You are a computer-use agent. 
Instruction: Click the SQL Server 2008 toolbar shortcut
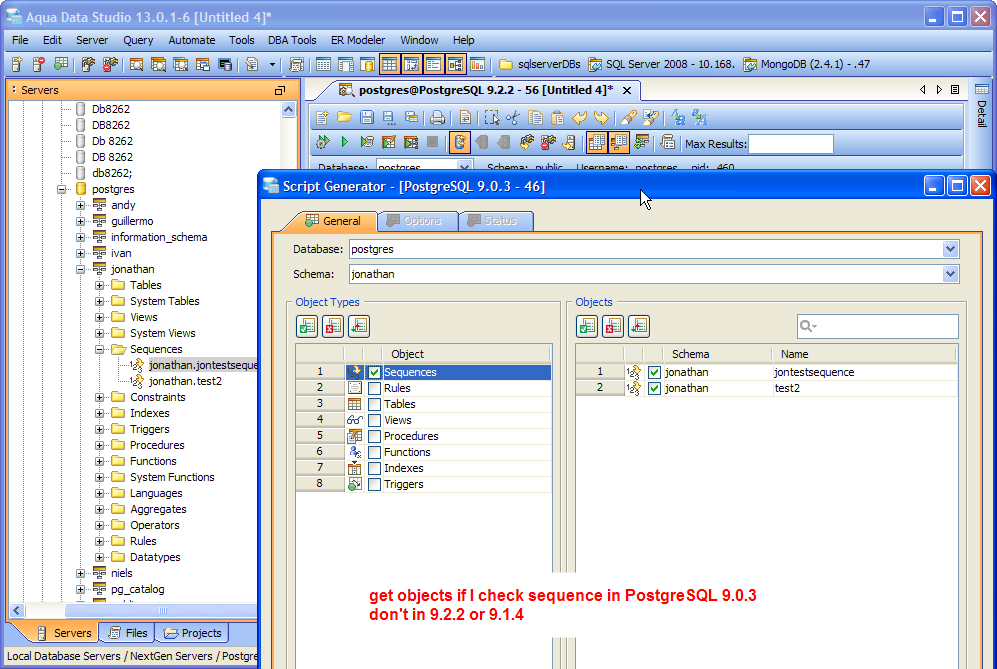(x=661, y=64)
